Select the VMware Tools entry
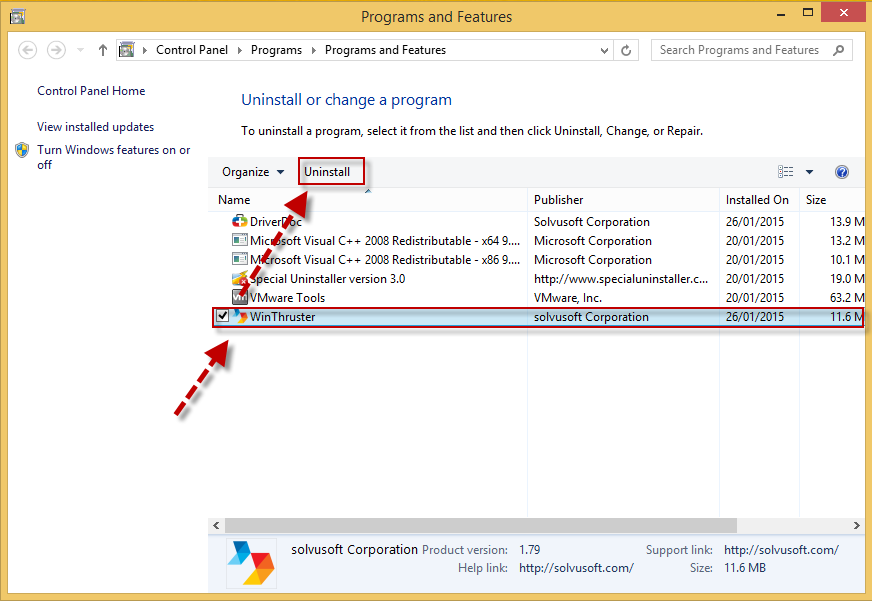 [x=287, y=297]
